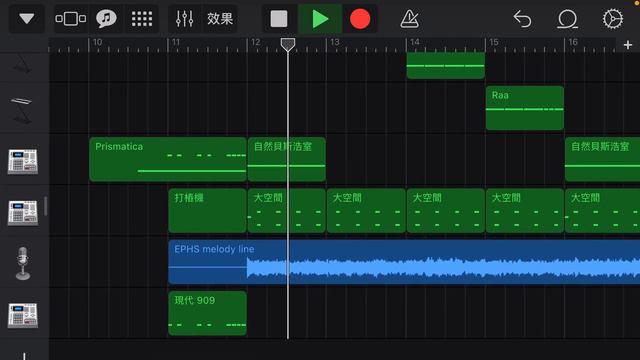Select the topmost partially visible keyboard track icon
This screenshot has width=640, height=360.
pyautogui.click(x=22, y=64)
